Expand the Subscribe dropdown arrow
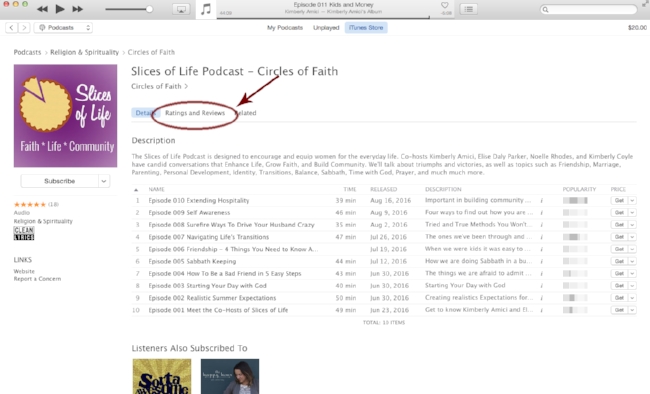This screenshot has width=650, height=394. pyautogui.click(x=104, y=181)
